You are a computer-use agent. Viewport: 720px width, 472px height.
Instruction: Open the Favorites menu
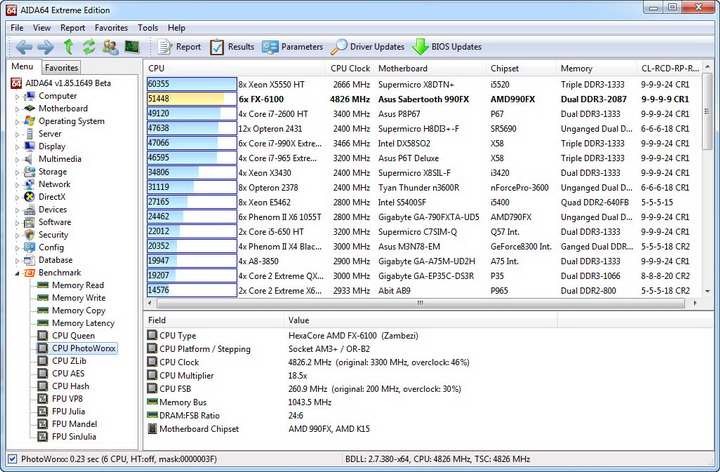111,28
